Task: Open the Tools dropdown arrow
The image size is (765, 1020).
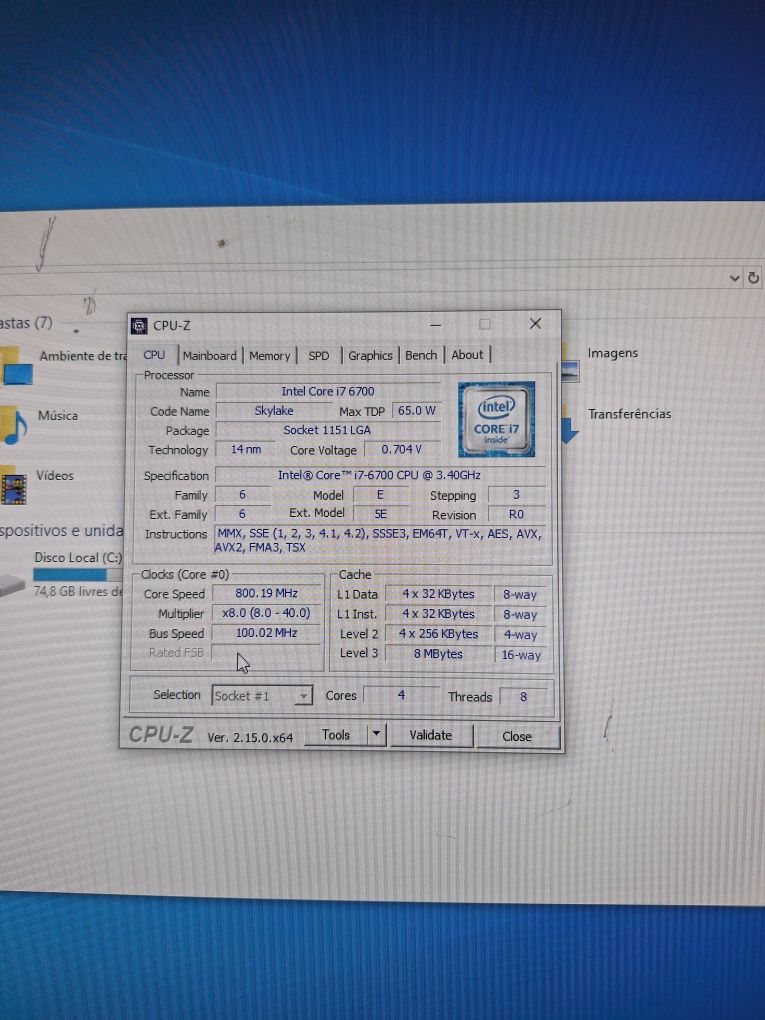Action: (377, 734)
